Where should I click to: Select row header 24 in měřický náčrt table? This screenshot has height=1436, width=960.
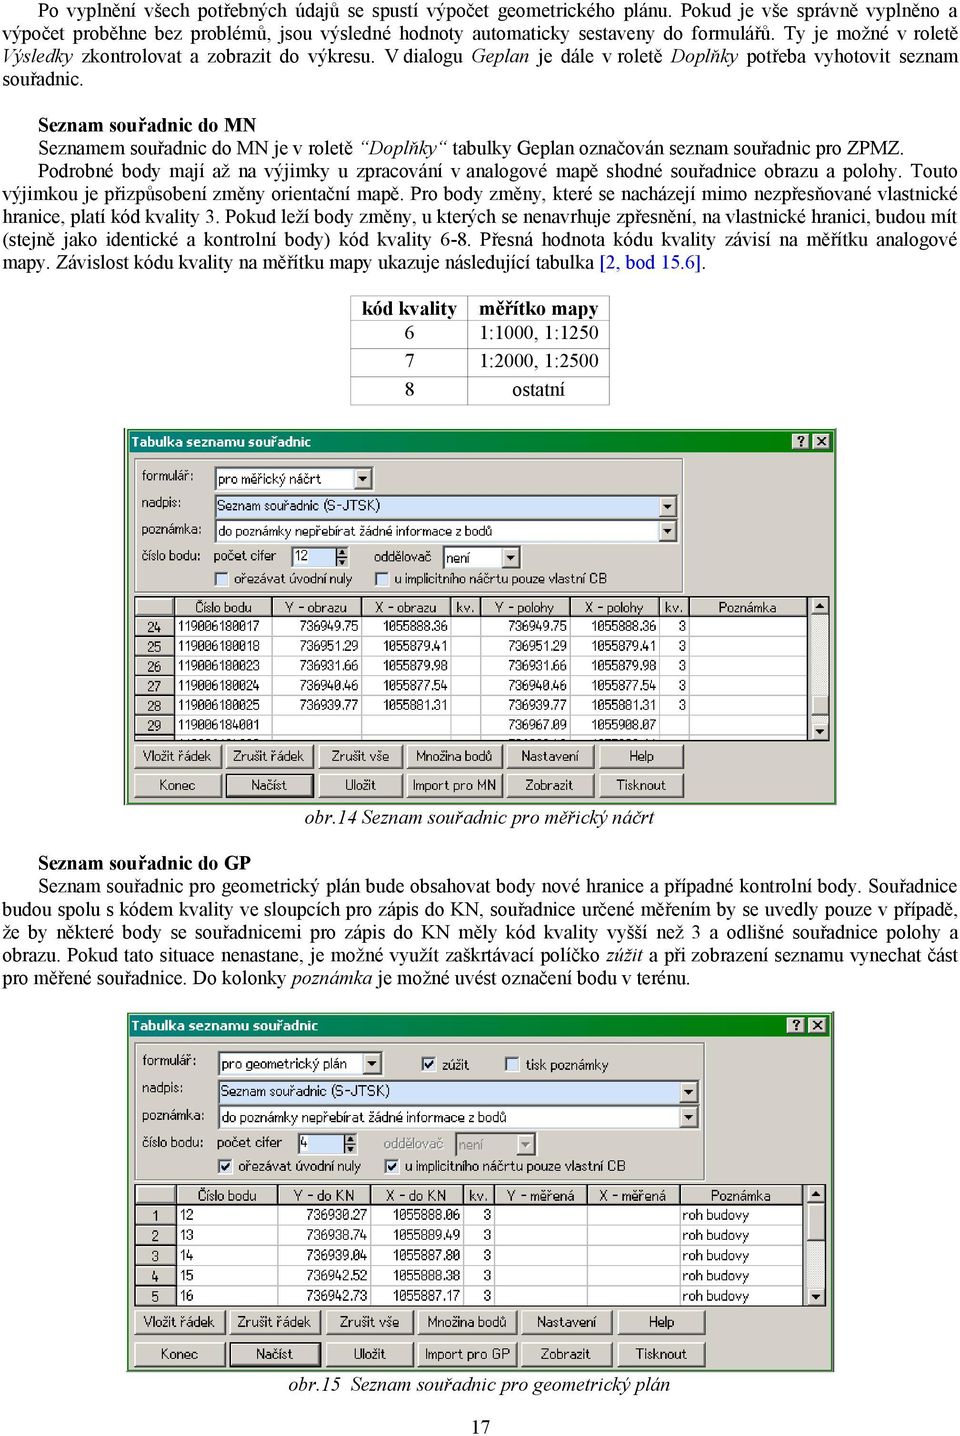pos(154,627)
